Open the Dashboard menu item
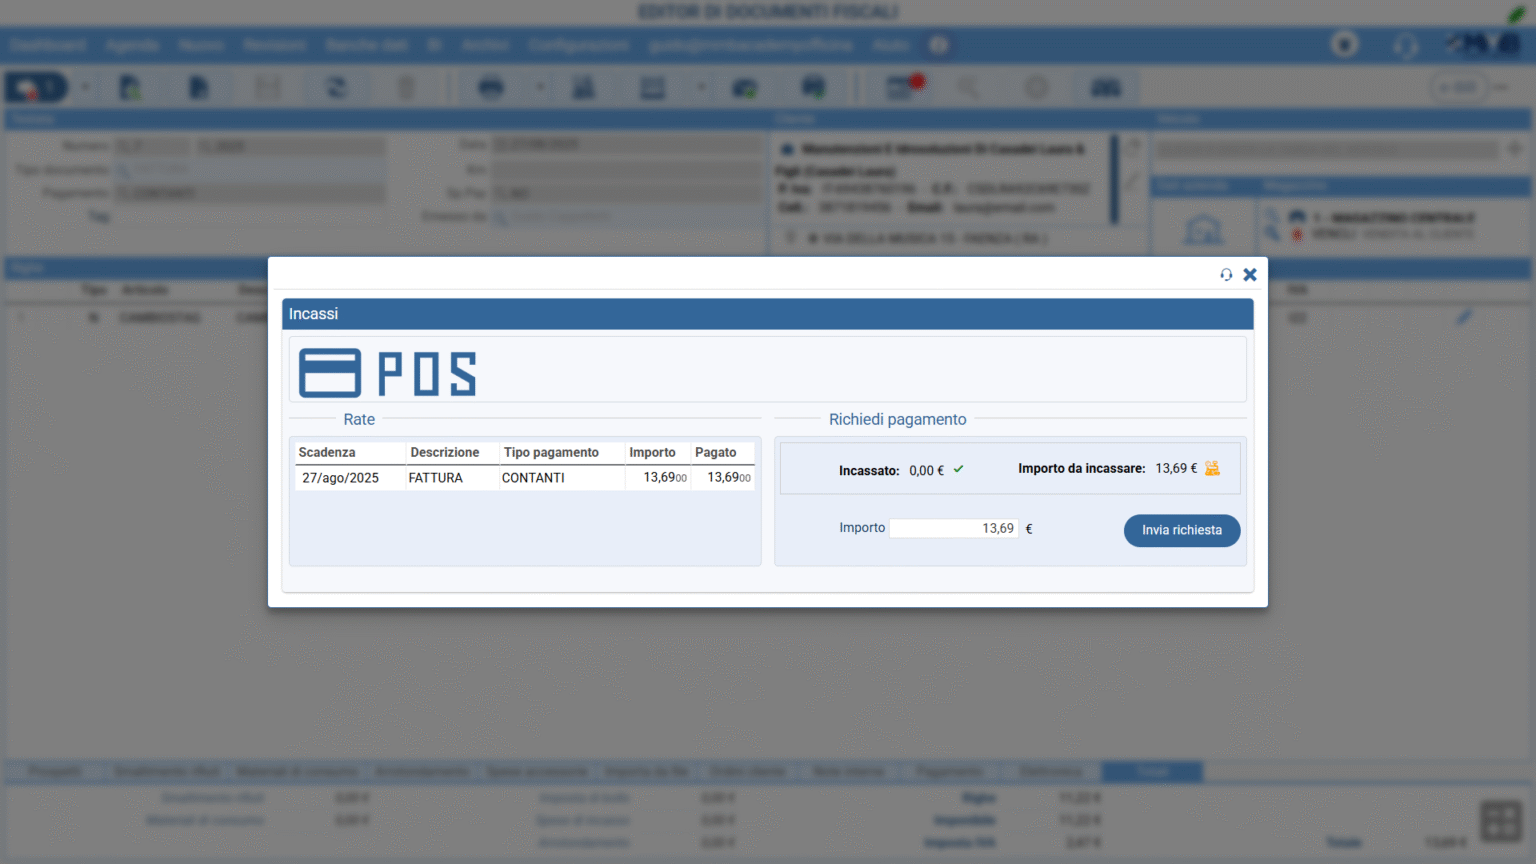Screen dimensions: 1536x864 [48, 45]
